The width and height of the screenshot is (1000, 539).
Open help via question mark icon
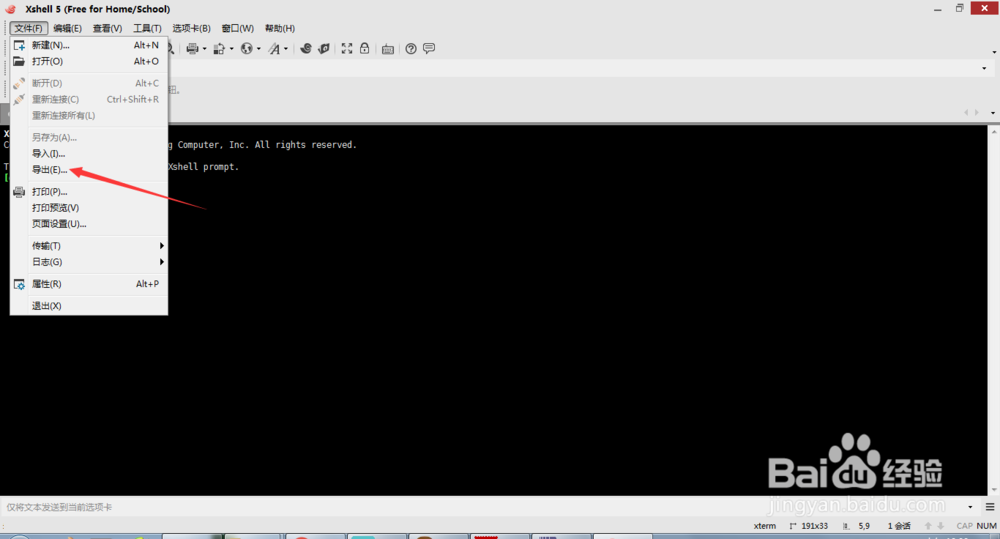click(x=411, y=48)
